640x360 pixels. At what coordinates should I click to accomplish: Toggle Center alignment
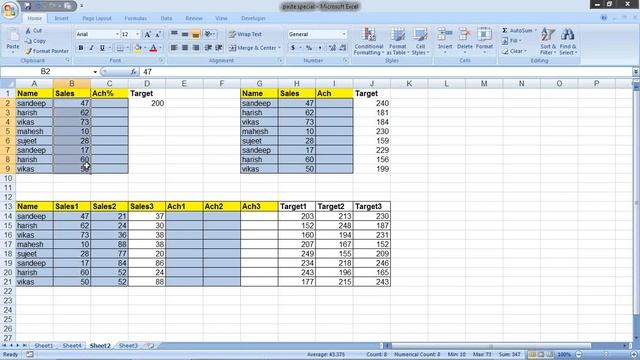(x=185, y=48)
